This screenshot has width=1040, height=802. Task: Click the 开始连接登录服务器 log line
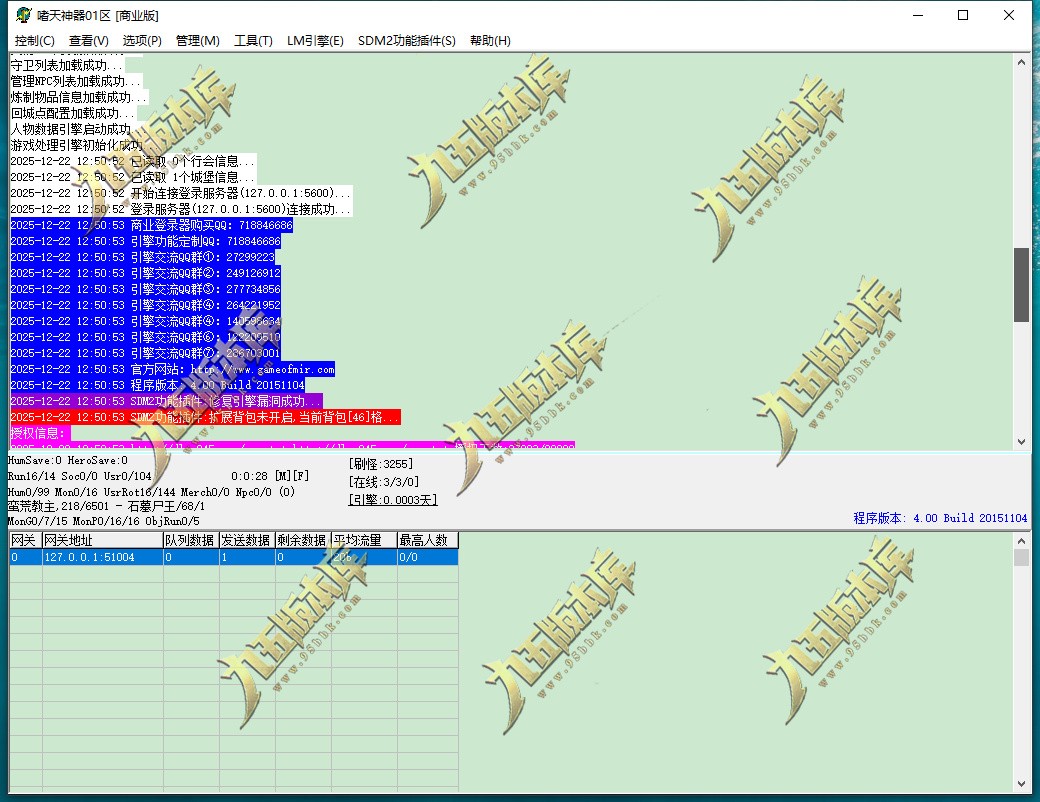(x=181, y=193)
